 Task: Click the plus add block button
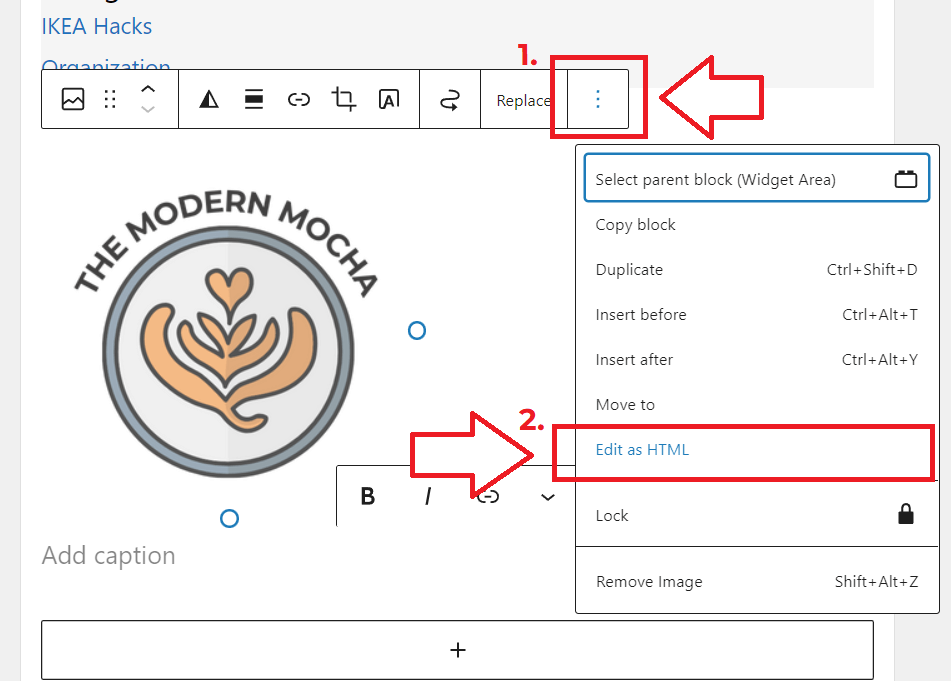[457, 650]
